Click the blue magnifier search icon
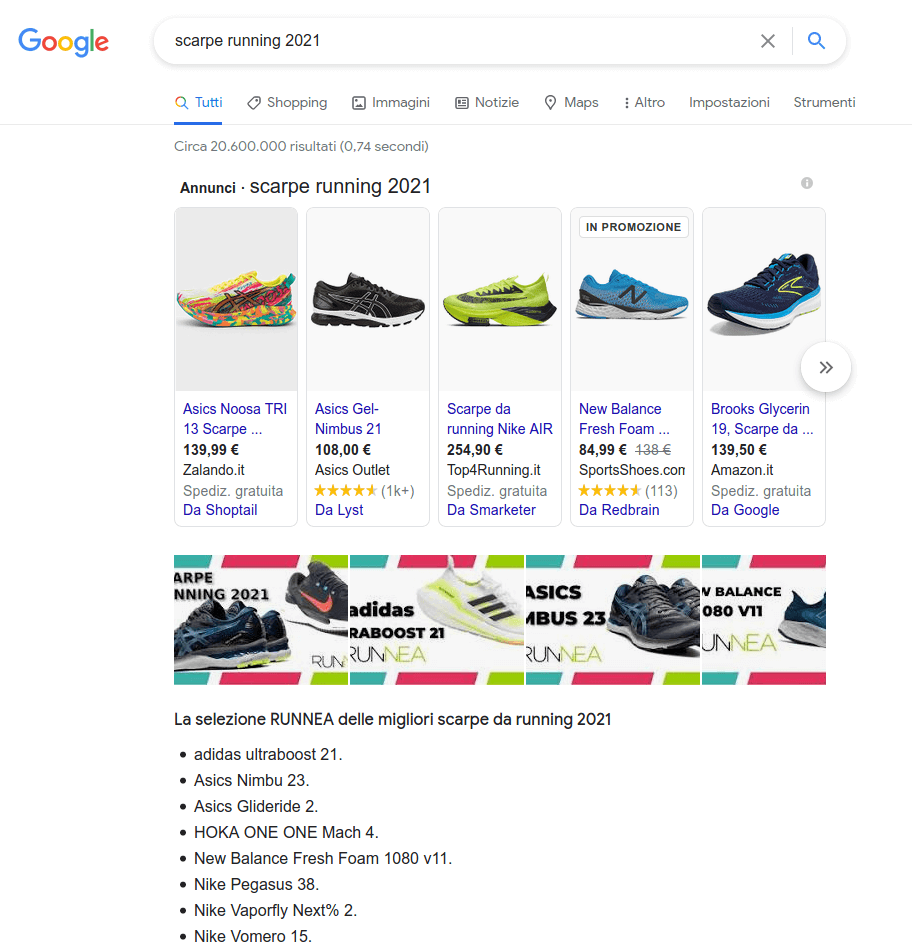Image resolution: width=912 pixels, height=952 pixels. click(816, 41)
